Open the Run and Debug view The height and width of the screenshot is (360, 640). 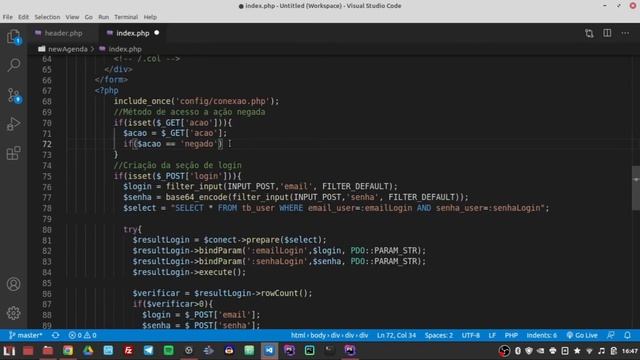(13, 124)
